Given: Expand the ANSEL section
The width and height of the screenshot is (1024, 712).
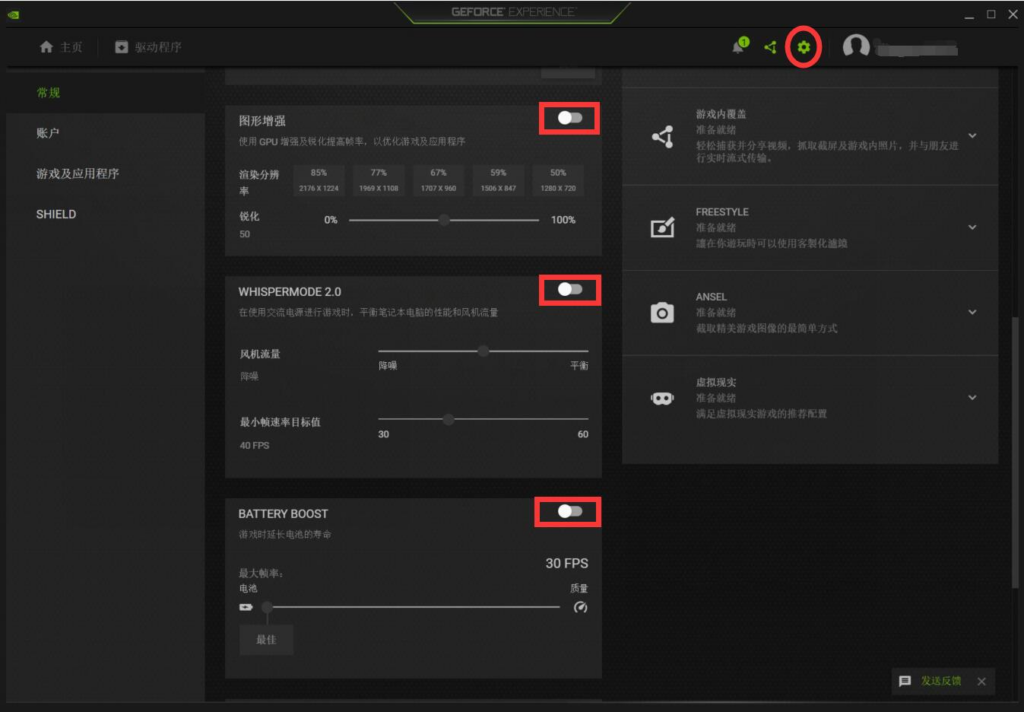Looking at the screenshot, I should (972, 312).
